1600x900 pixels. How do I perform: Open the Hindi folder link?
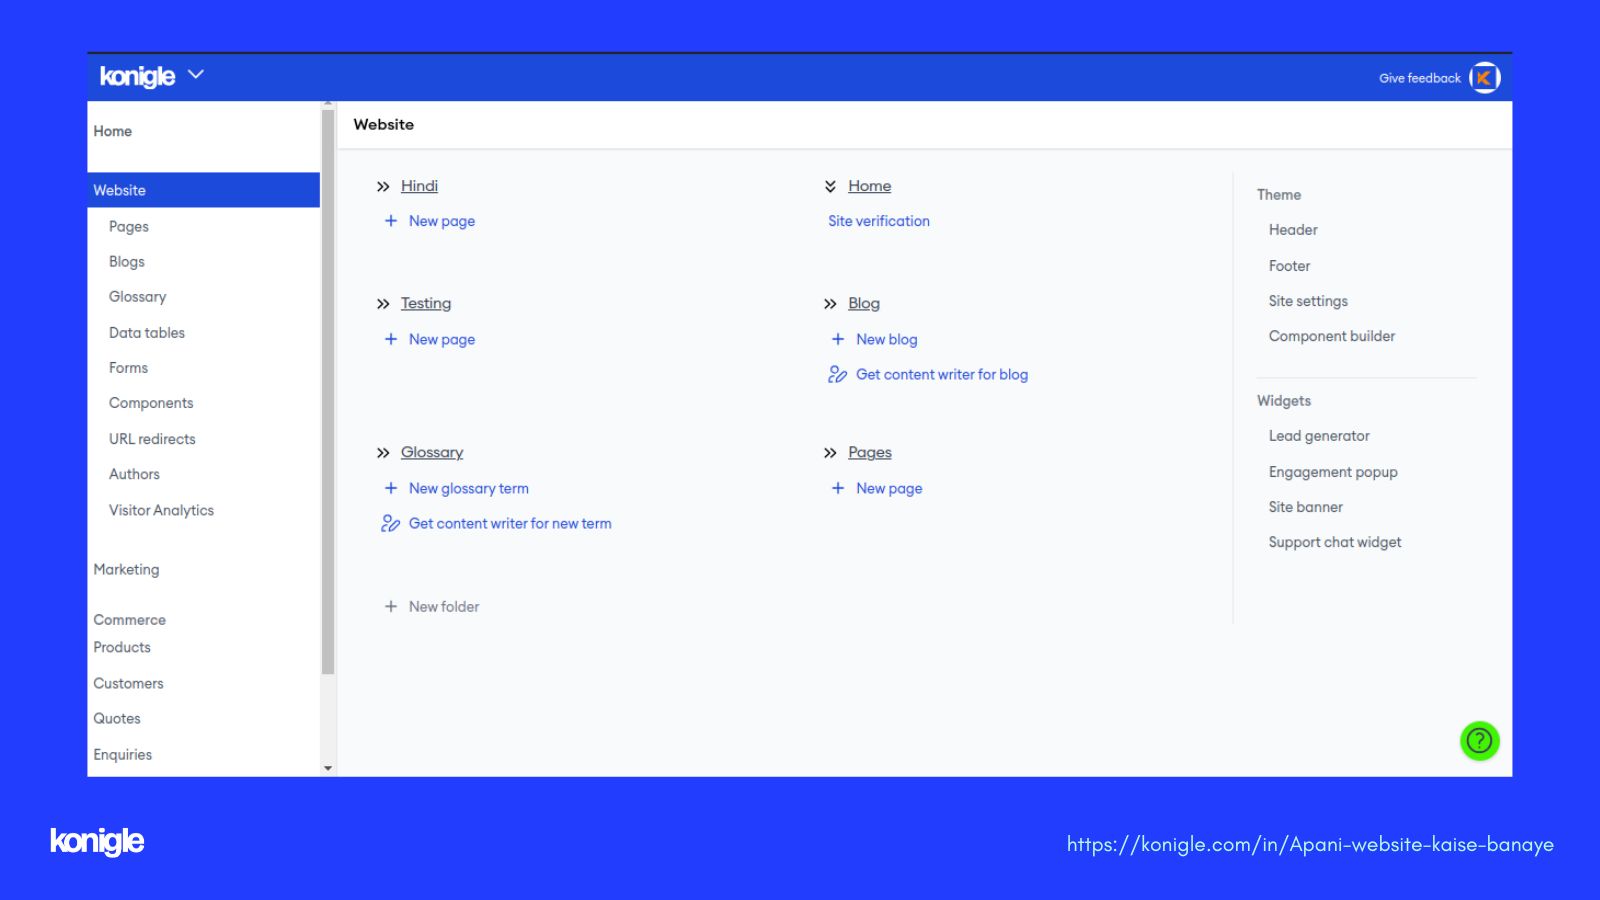pos(419,186)
